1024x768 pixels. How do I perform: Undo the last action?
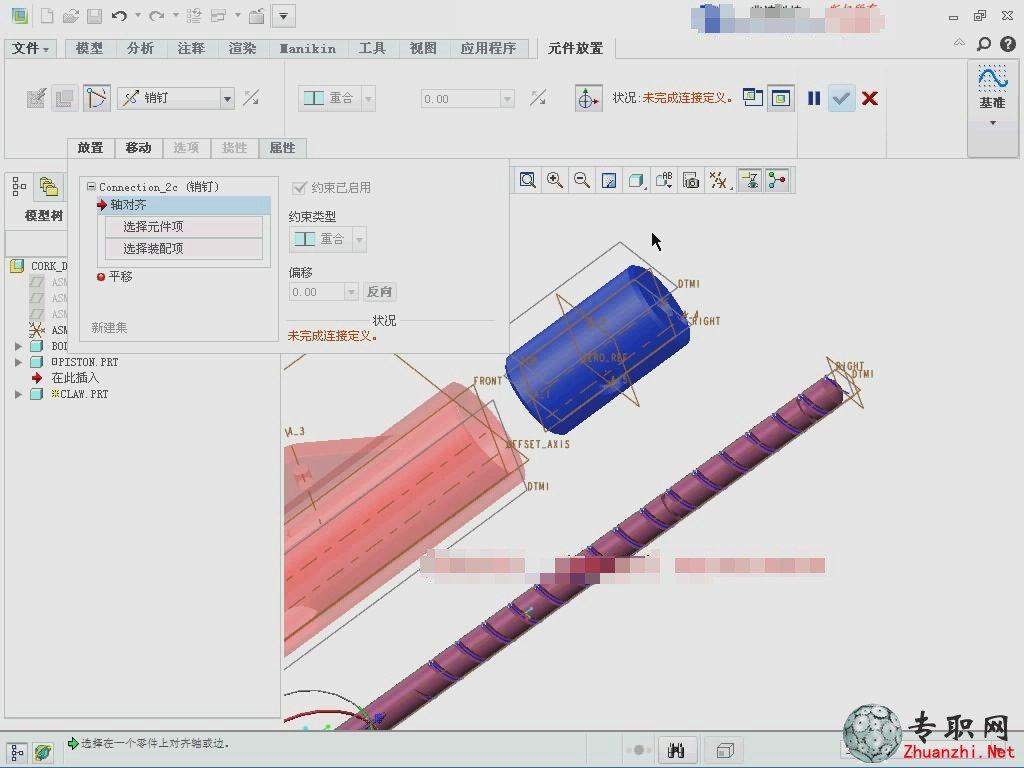click(x=119, y=16)
